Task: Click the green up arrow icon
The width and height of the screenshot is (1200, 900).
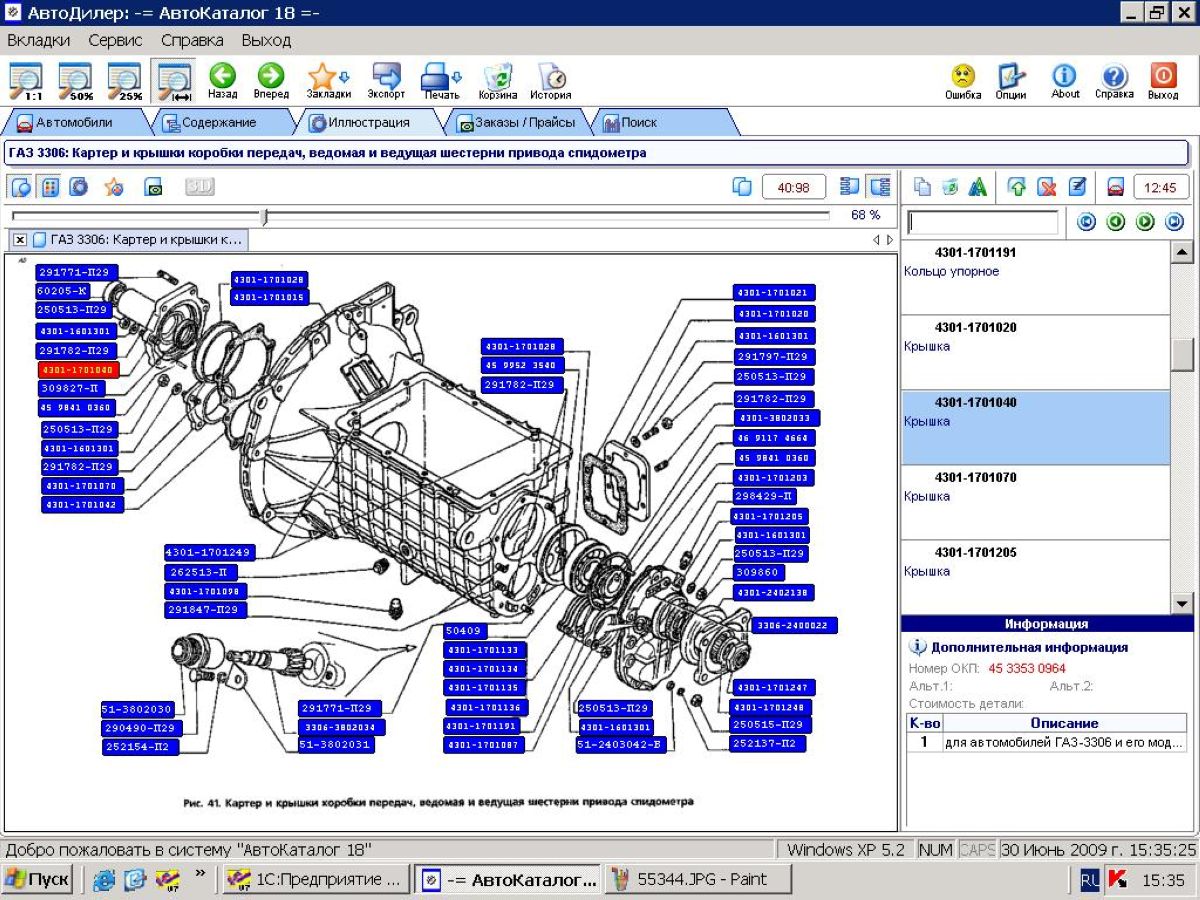Action: 1018,187
